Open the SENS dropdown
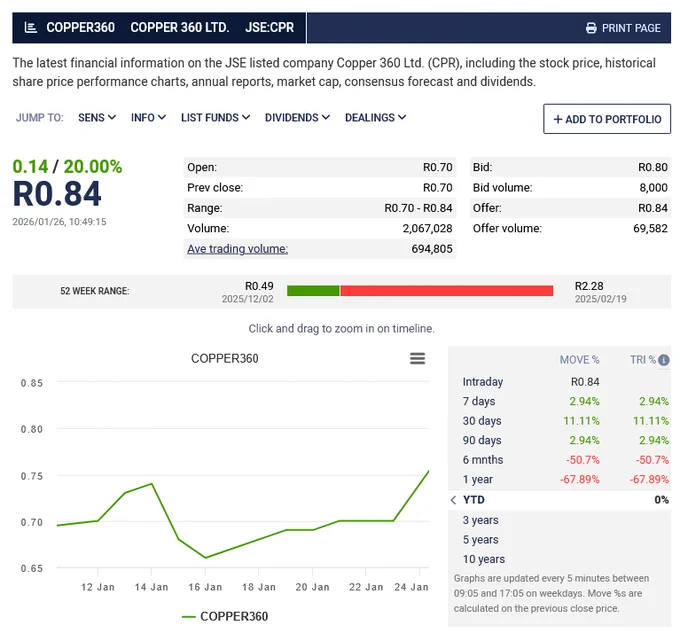 point(97,118)
